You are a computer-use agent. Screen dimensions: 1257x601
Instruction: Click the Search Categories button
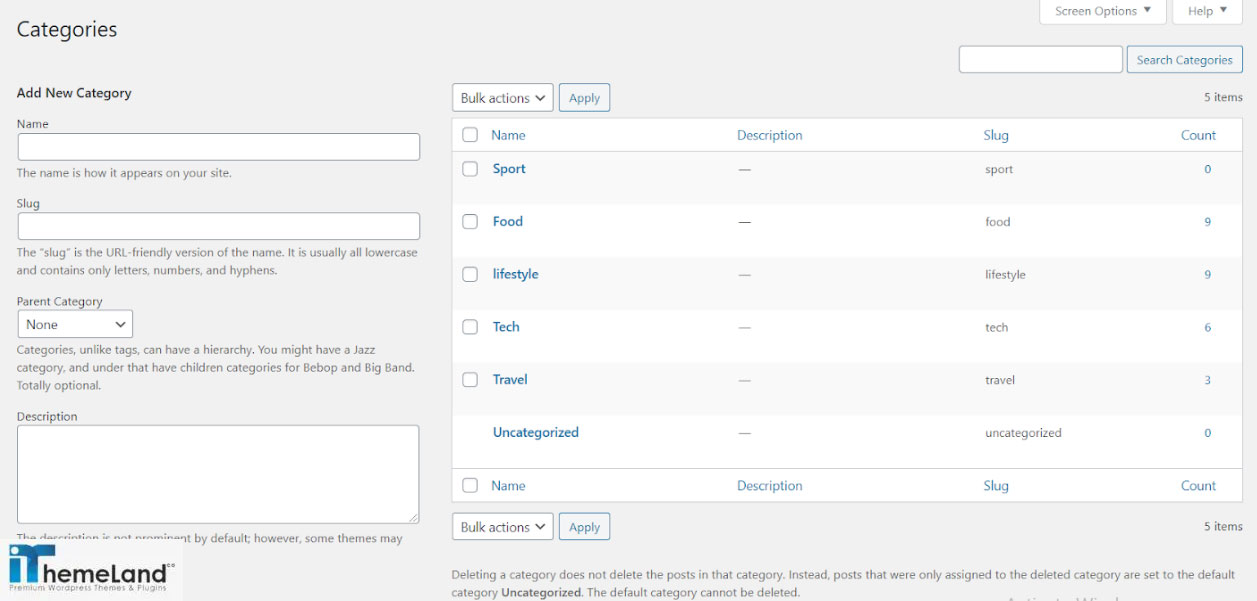pos(1184,60)
